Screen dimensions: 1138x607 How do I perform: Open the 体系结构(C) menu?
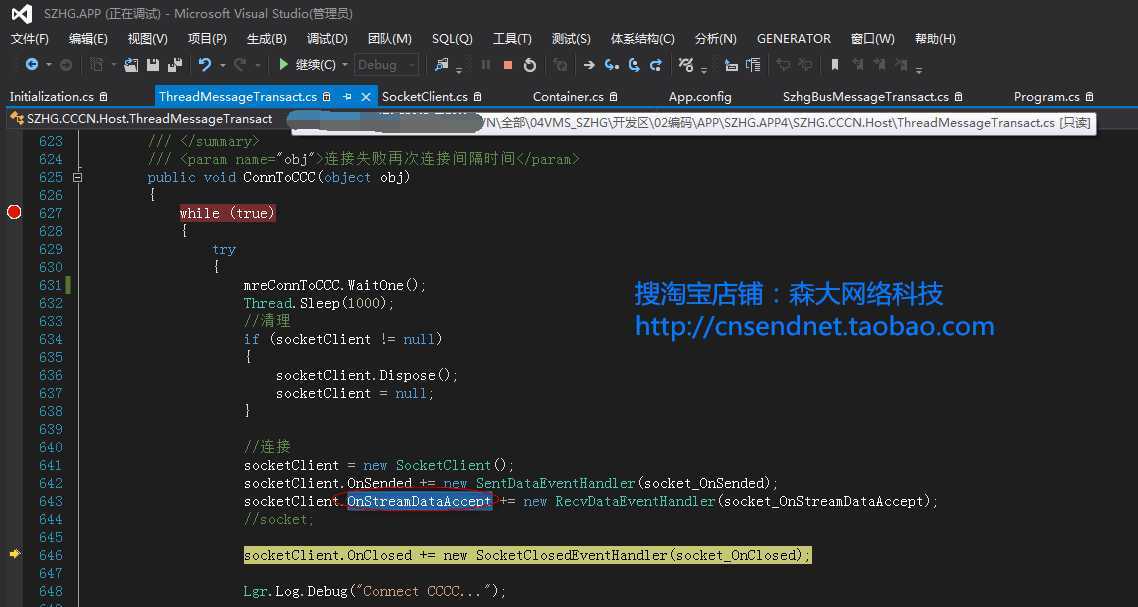(x=642, y=38)
